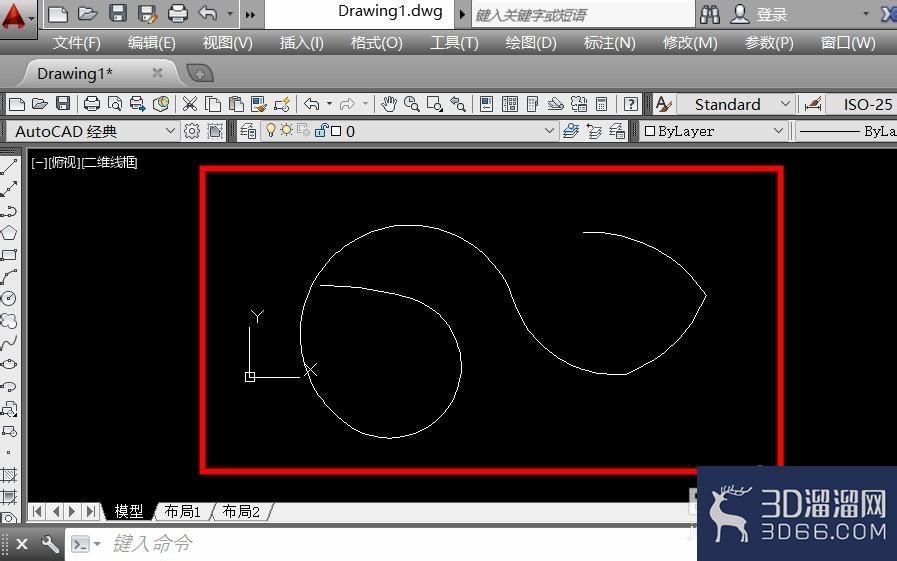Select the Spline curve tool
Screen dimensions: 897x561
(9, 342)
